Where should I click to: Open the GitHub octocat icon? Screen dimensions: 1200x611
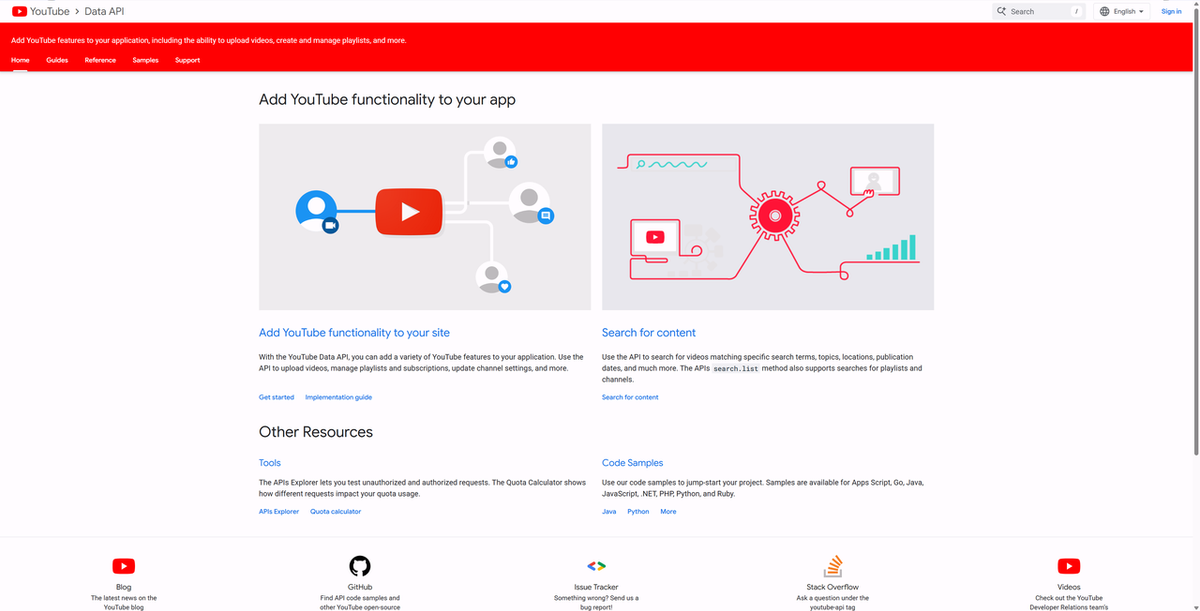pyautogui.click(x=360, y=566)
